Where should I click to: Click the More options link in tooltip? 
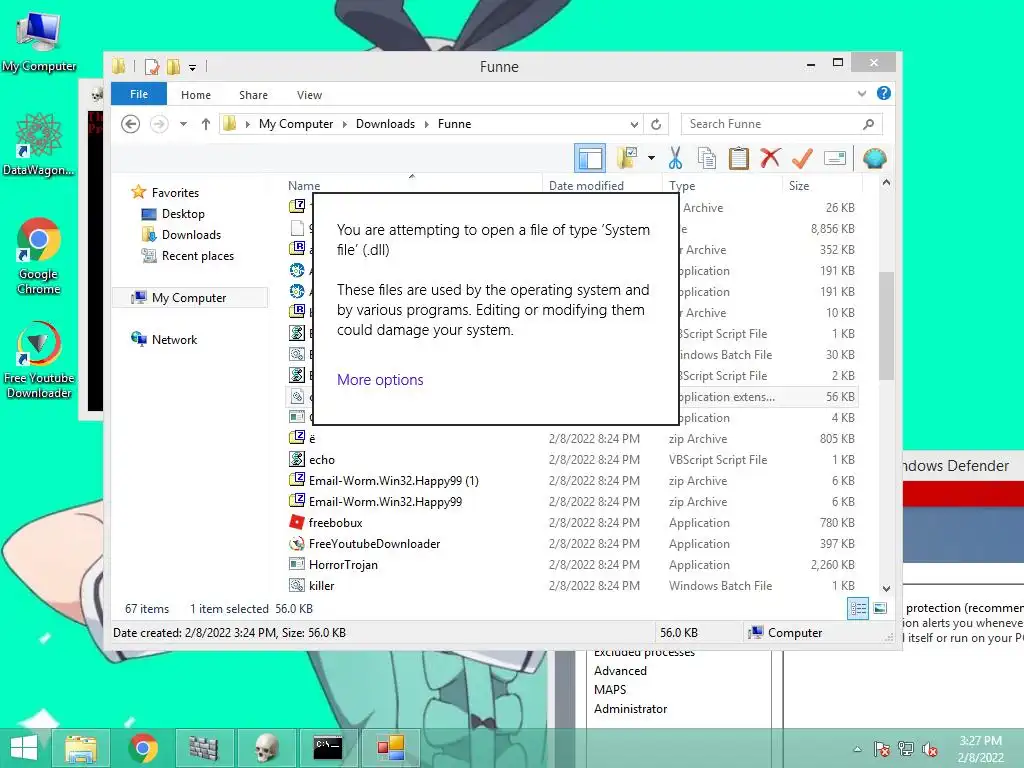(380, 379)
